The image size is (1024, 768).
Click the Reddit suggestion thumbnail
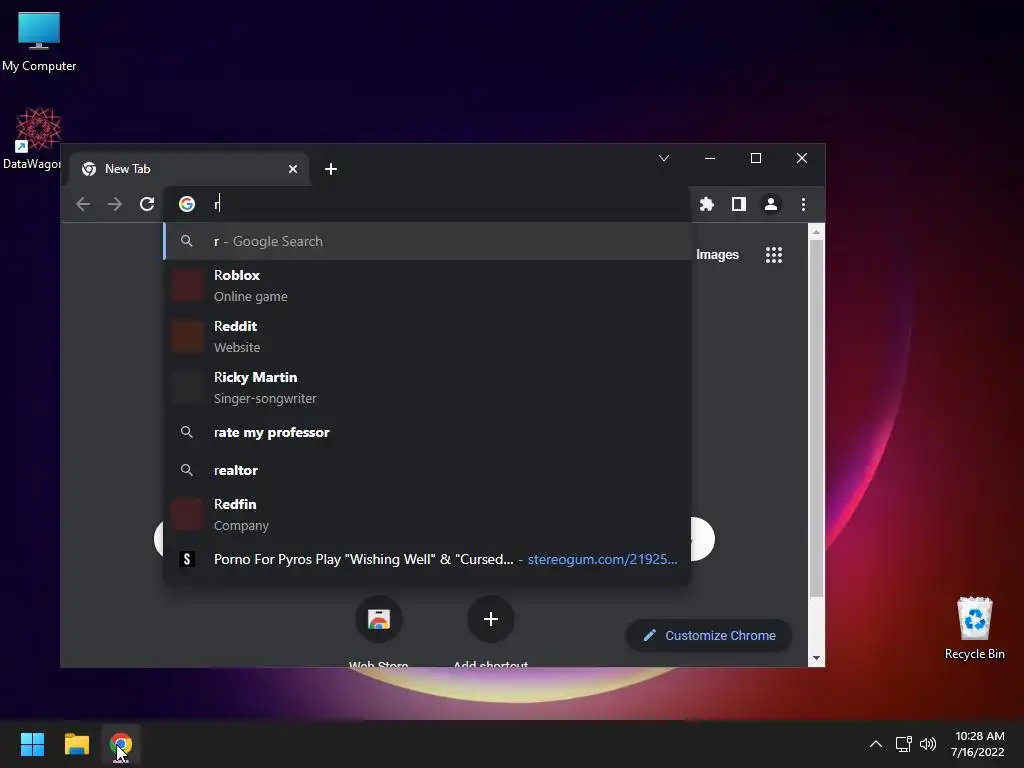[187, 336]
